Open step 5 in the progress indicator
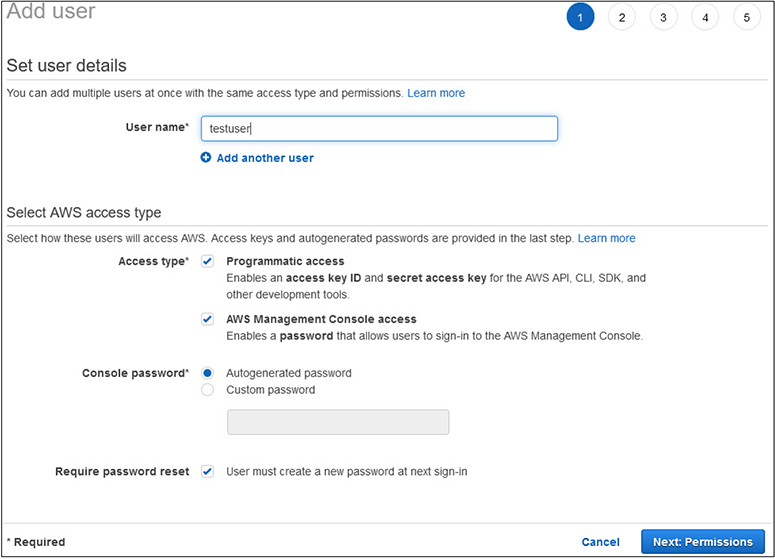Viewport: 775px width, 559px height. [x=746, y=17]
